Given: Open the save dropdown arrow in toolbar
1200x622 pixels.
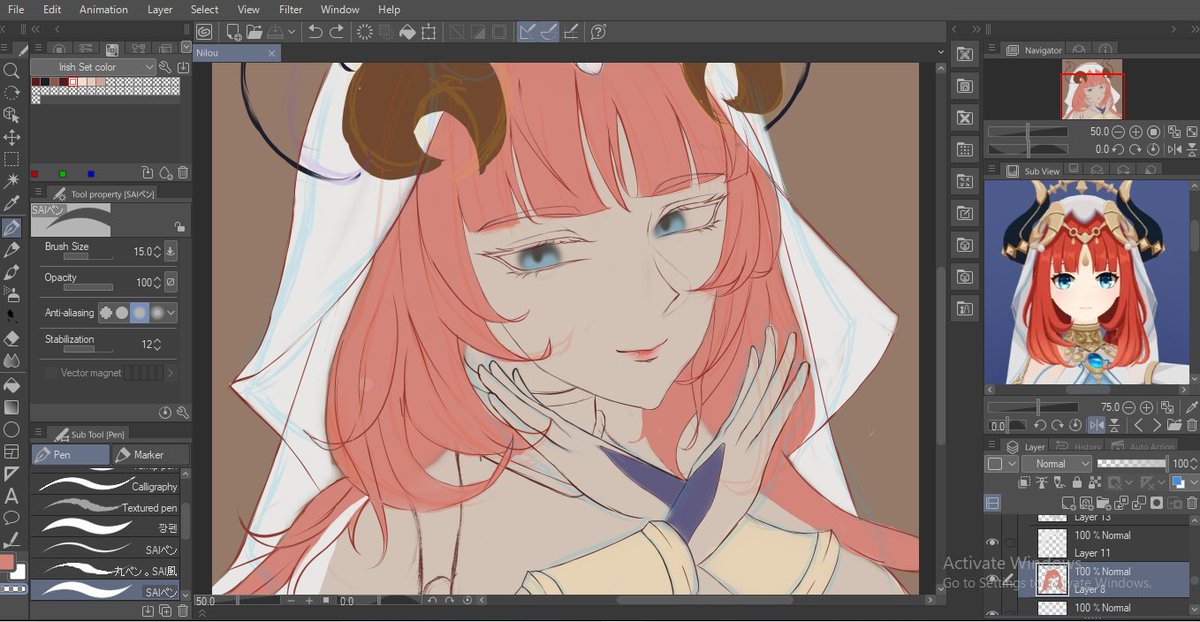Looking at the screenshot, I should (291, 32).
